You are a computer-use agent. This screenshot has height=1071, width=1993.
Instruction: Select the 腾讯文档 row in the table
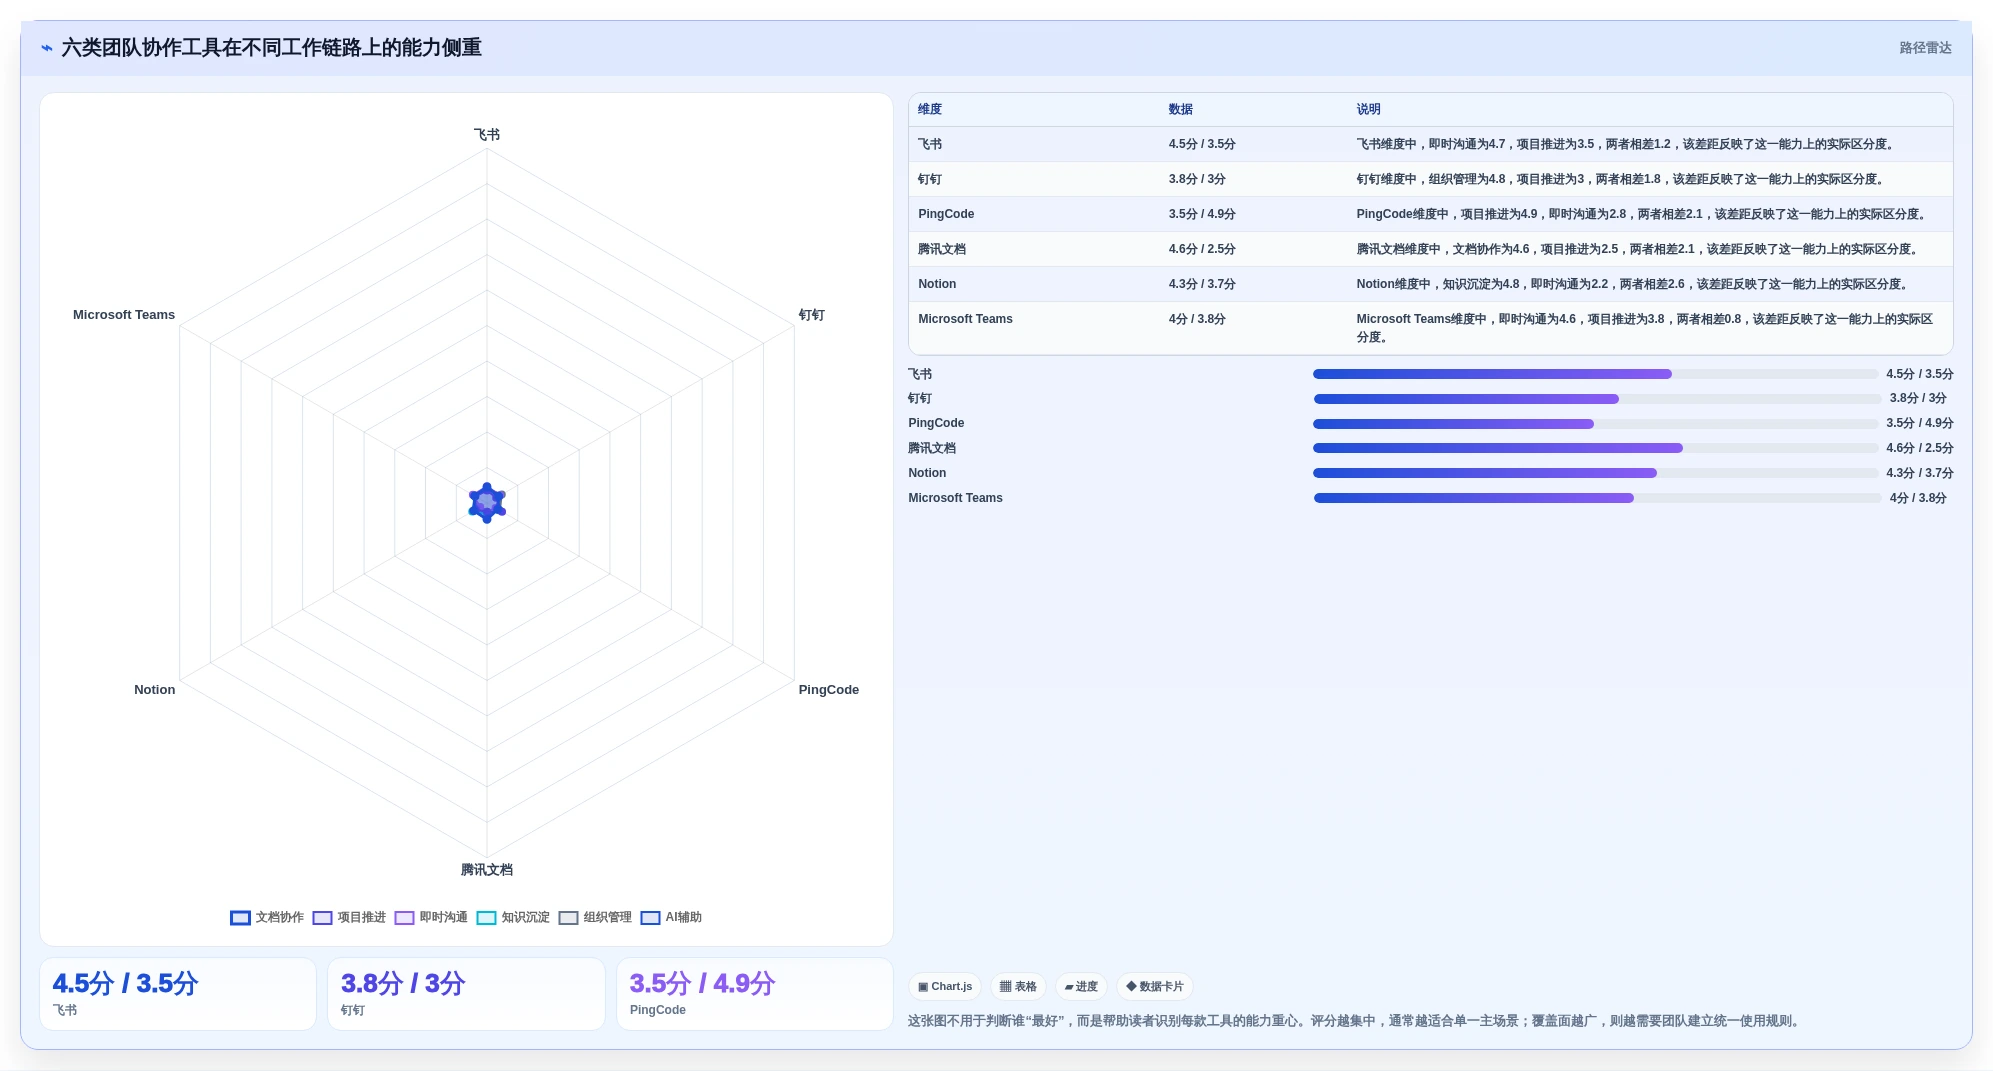(x=1430, y=249)
